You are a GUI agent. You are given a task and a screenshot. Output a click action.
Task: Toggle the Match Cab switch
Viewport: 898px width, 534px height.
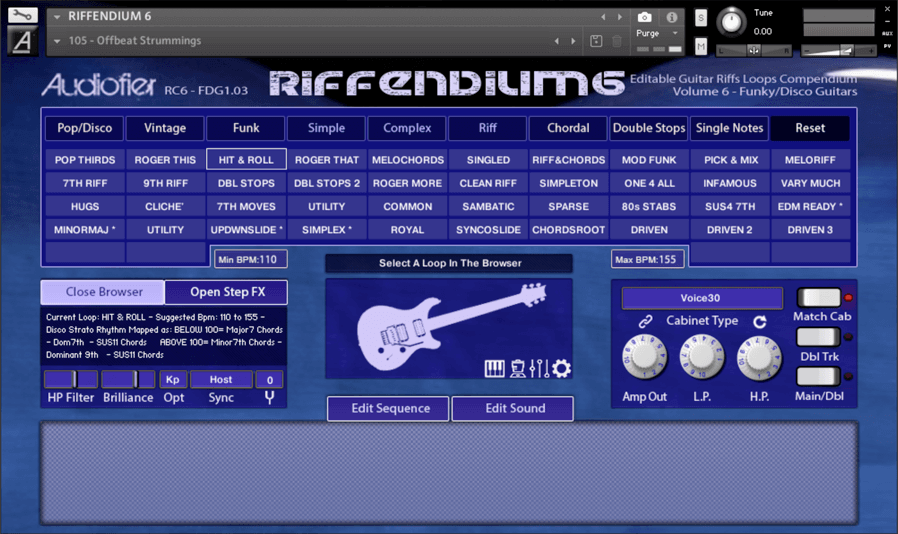[818, 298]
